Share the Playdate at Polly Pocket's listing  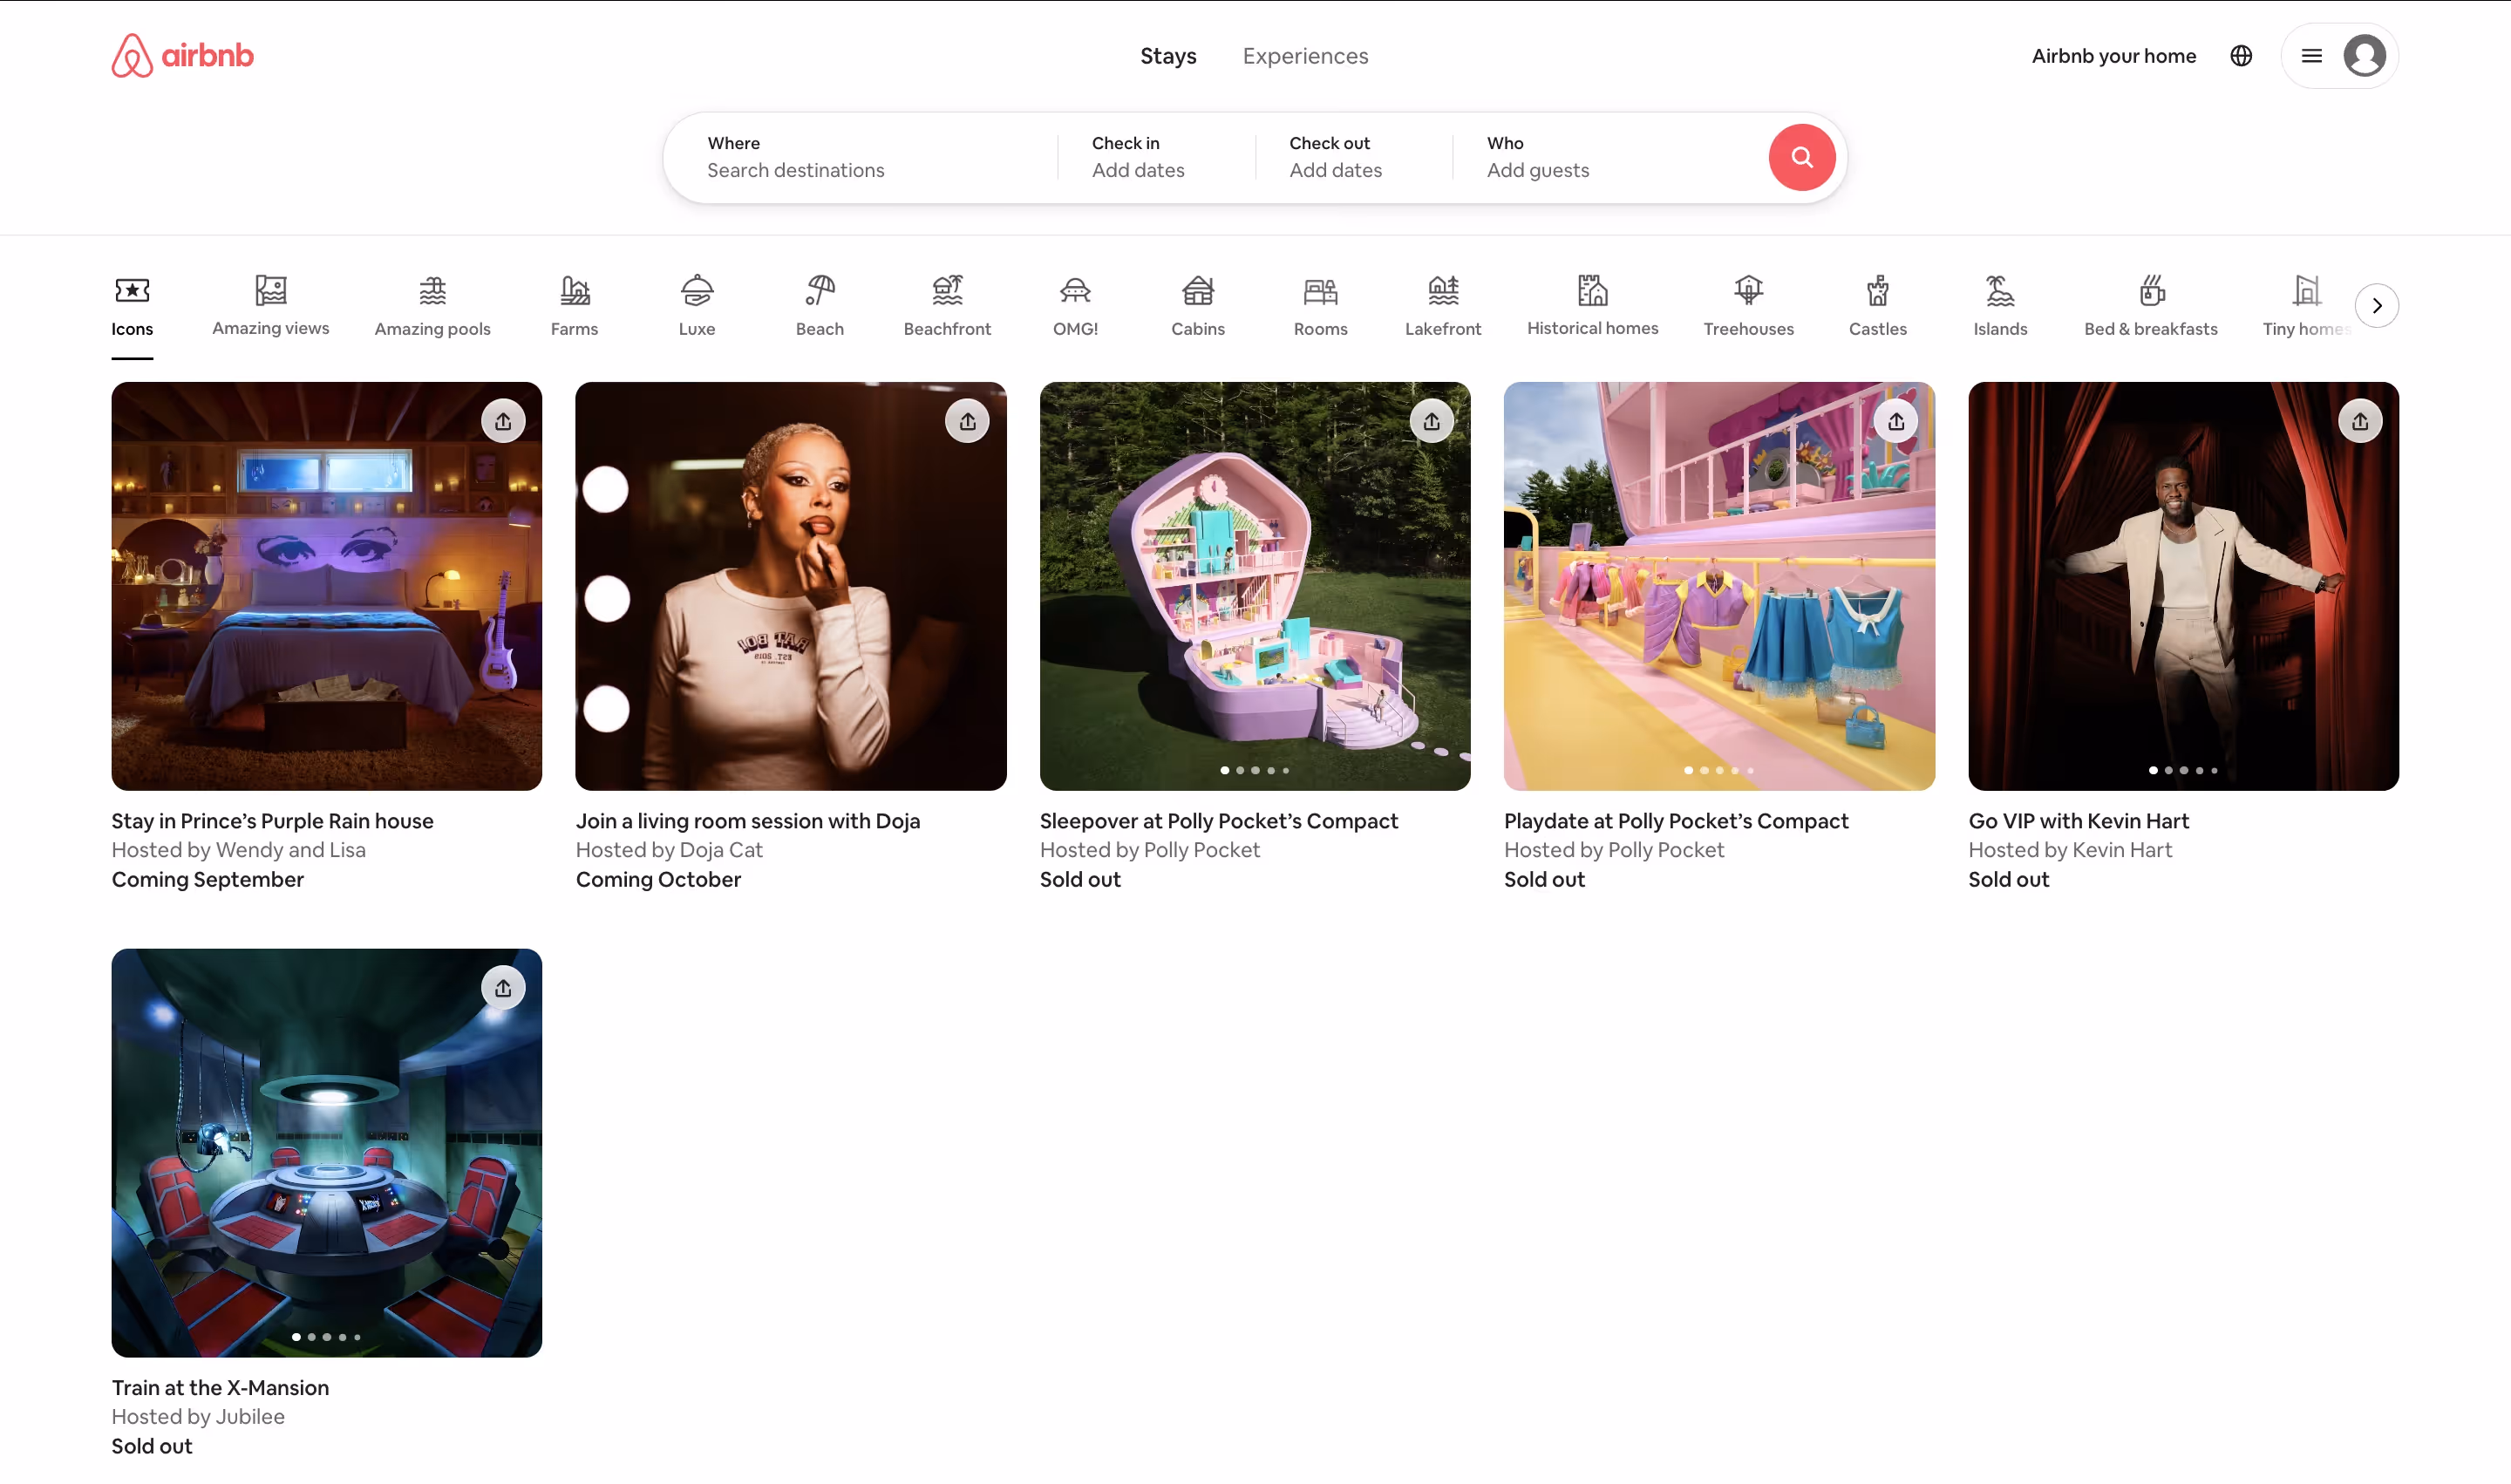[x=1895, y=421]
